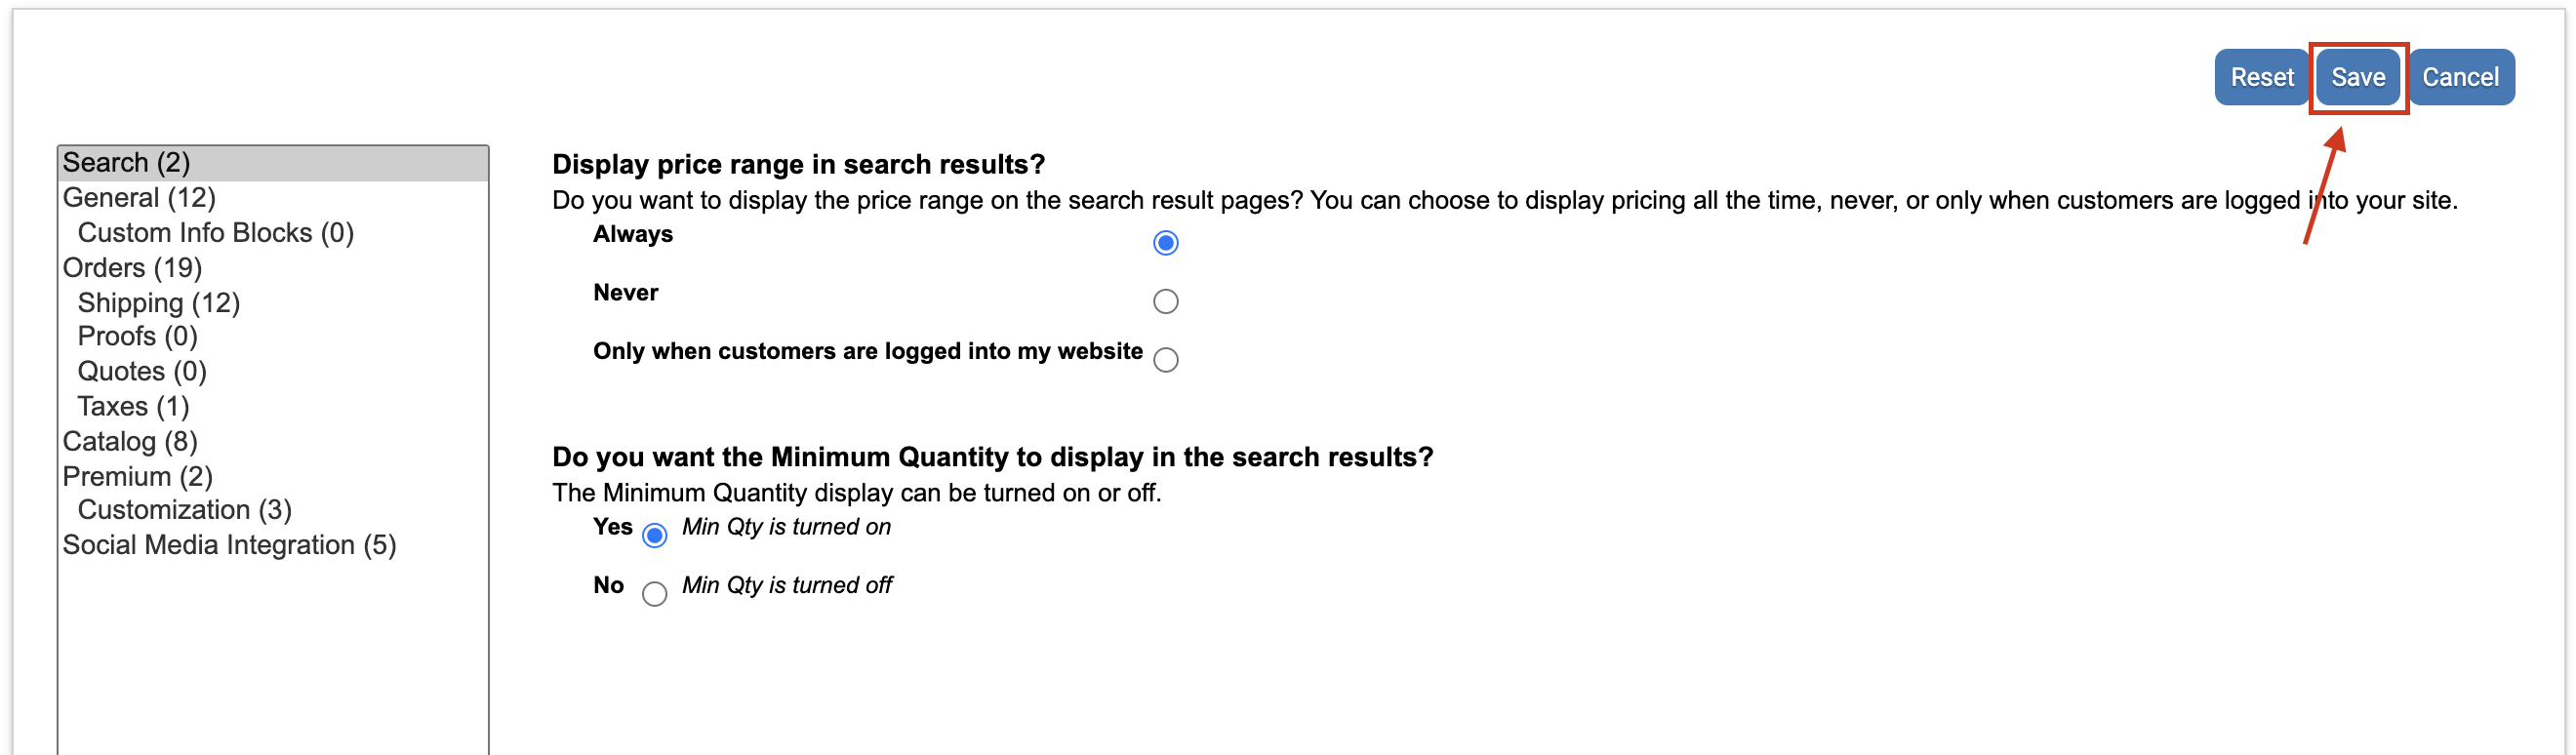Click the Save button
The image size is (2576, 755).
2357,77
